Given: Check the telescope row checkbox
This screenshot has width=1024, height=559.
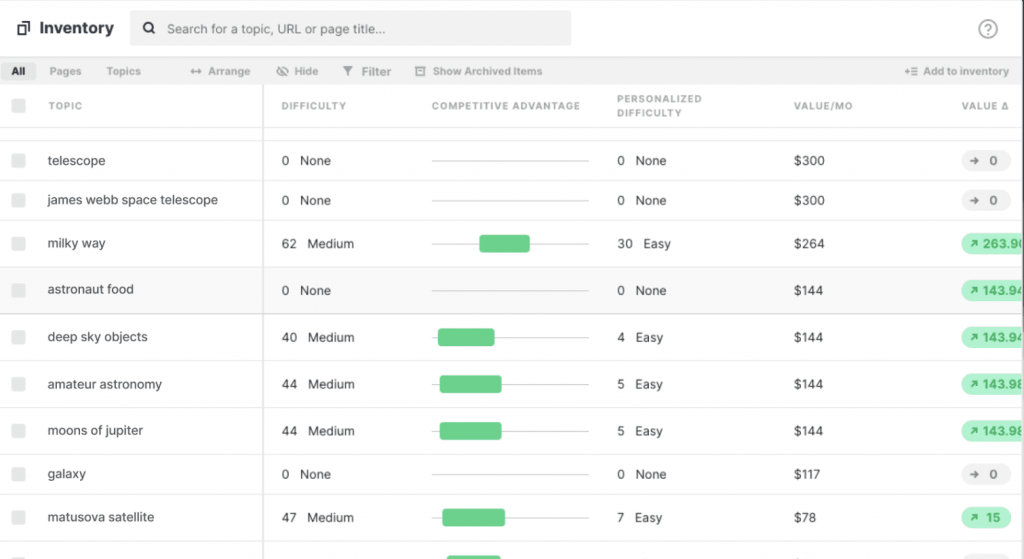Looking at the screenshot, I should tap(18, 161).
